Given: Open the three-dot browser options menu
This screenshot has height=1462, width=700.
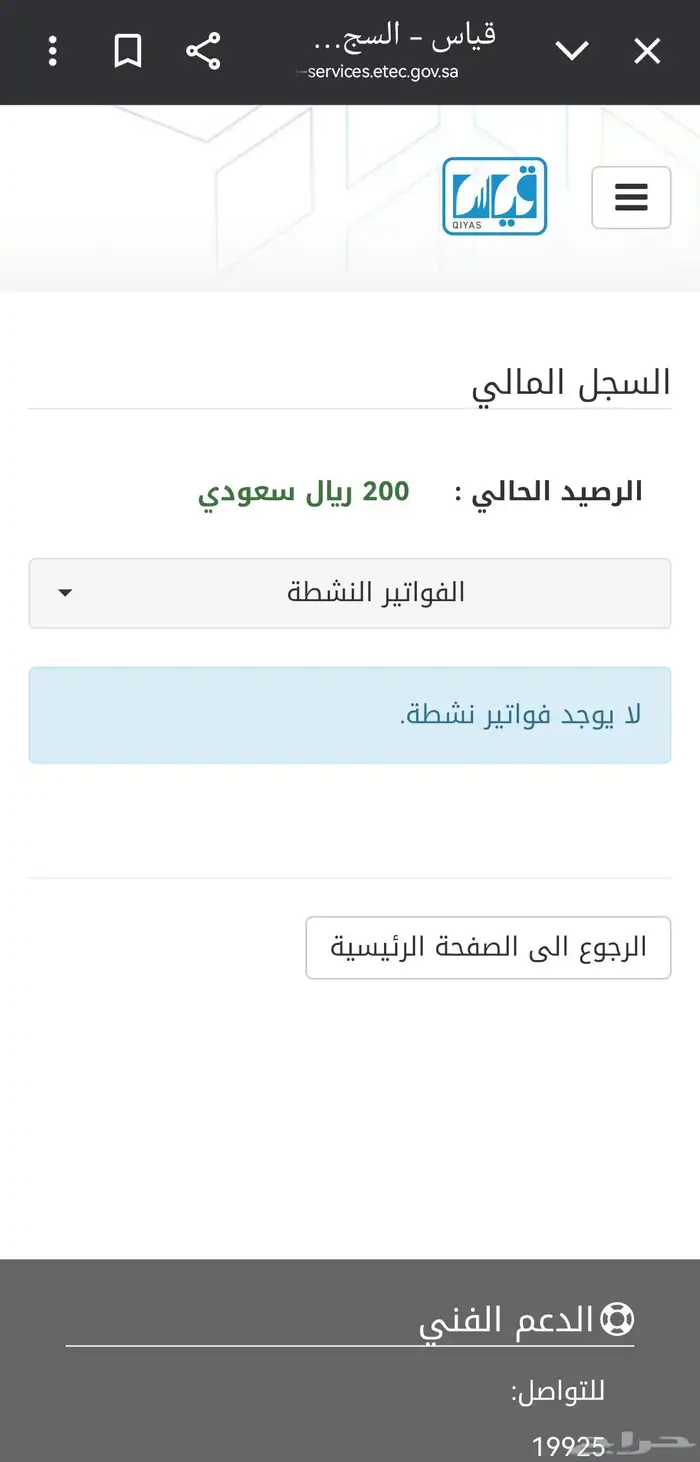Looking at the screenshot, I should click(53, 51).
